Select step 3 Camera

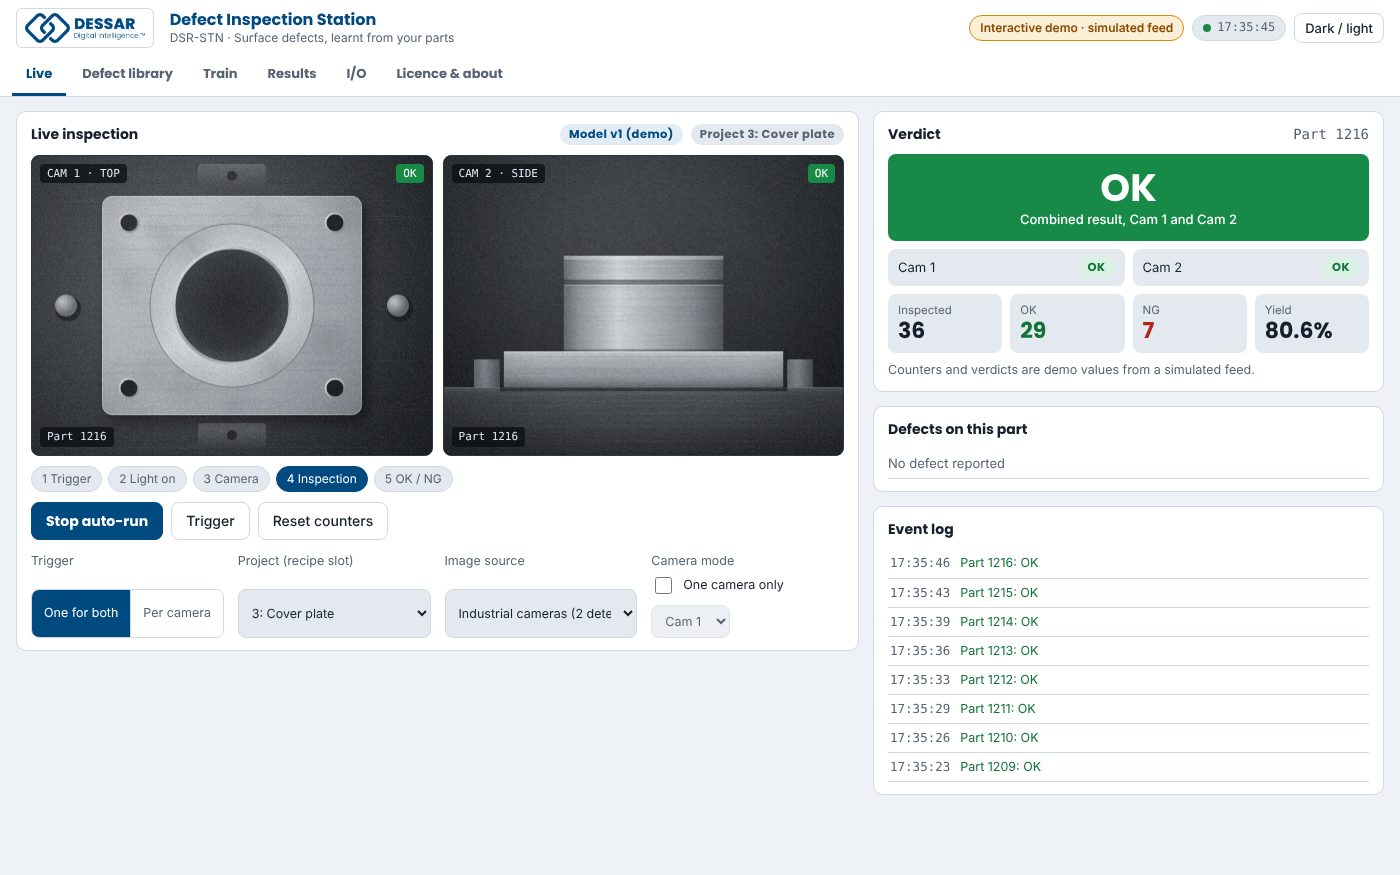tap(231, 479)
